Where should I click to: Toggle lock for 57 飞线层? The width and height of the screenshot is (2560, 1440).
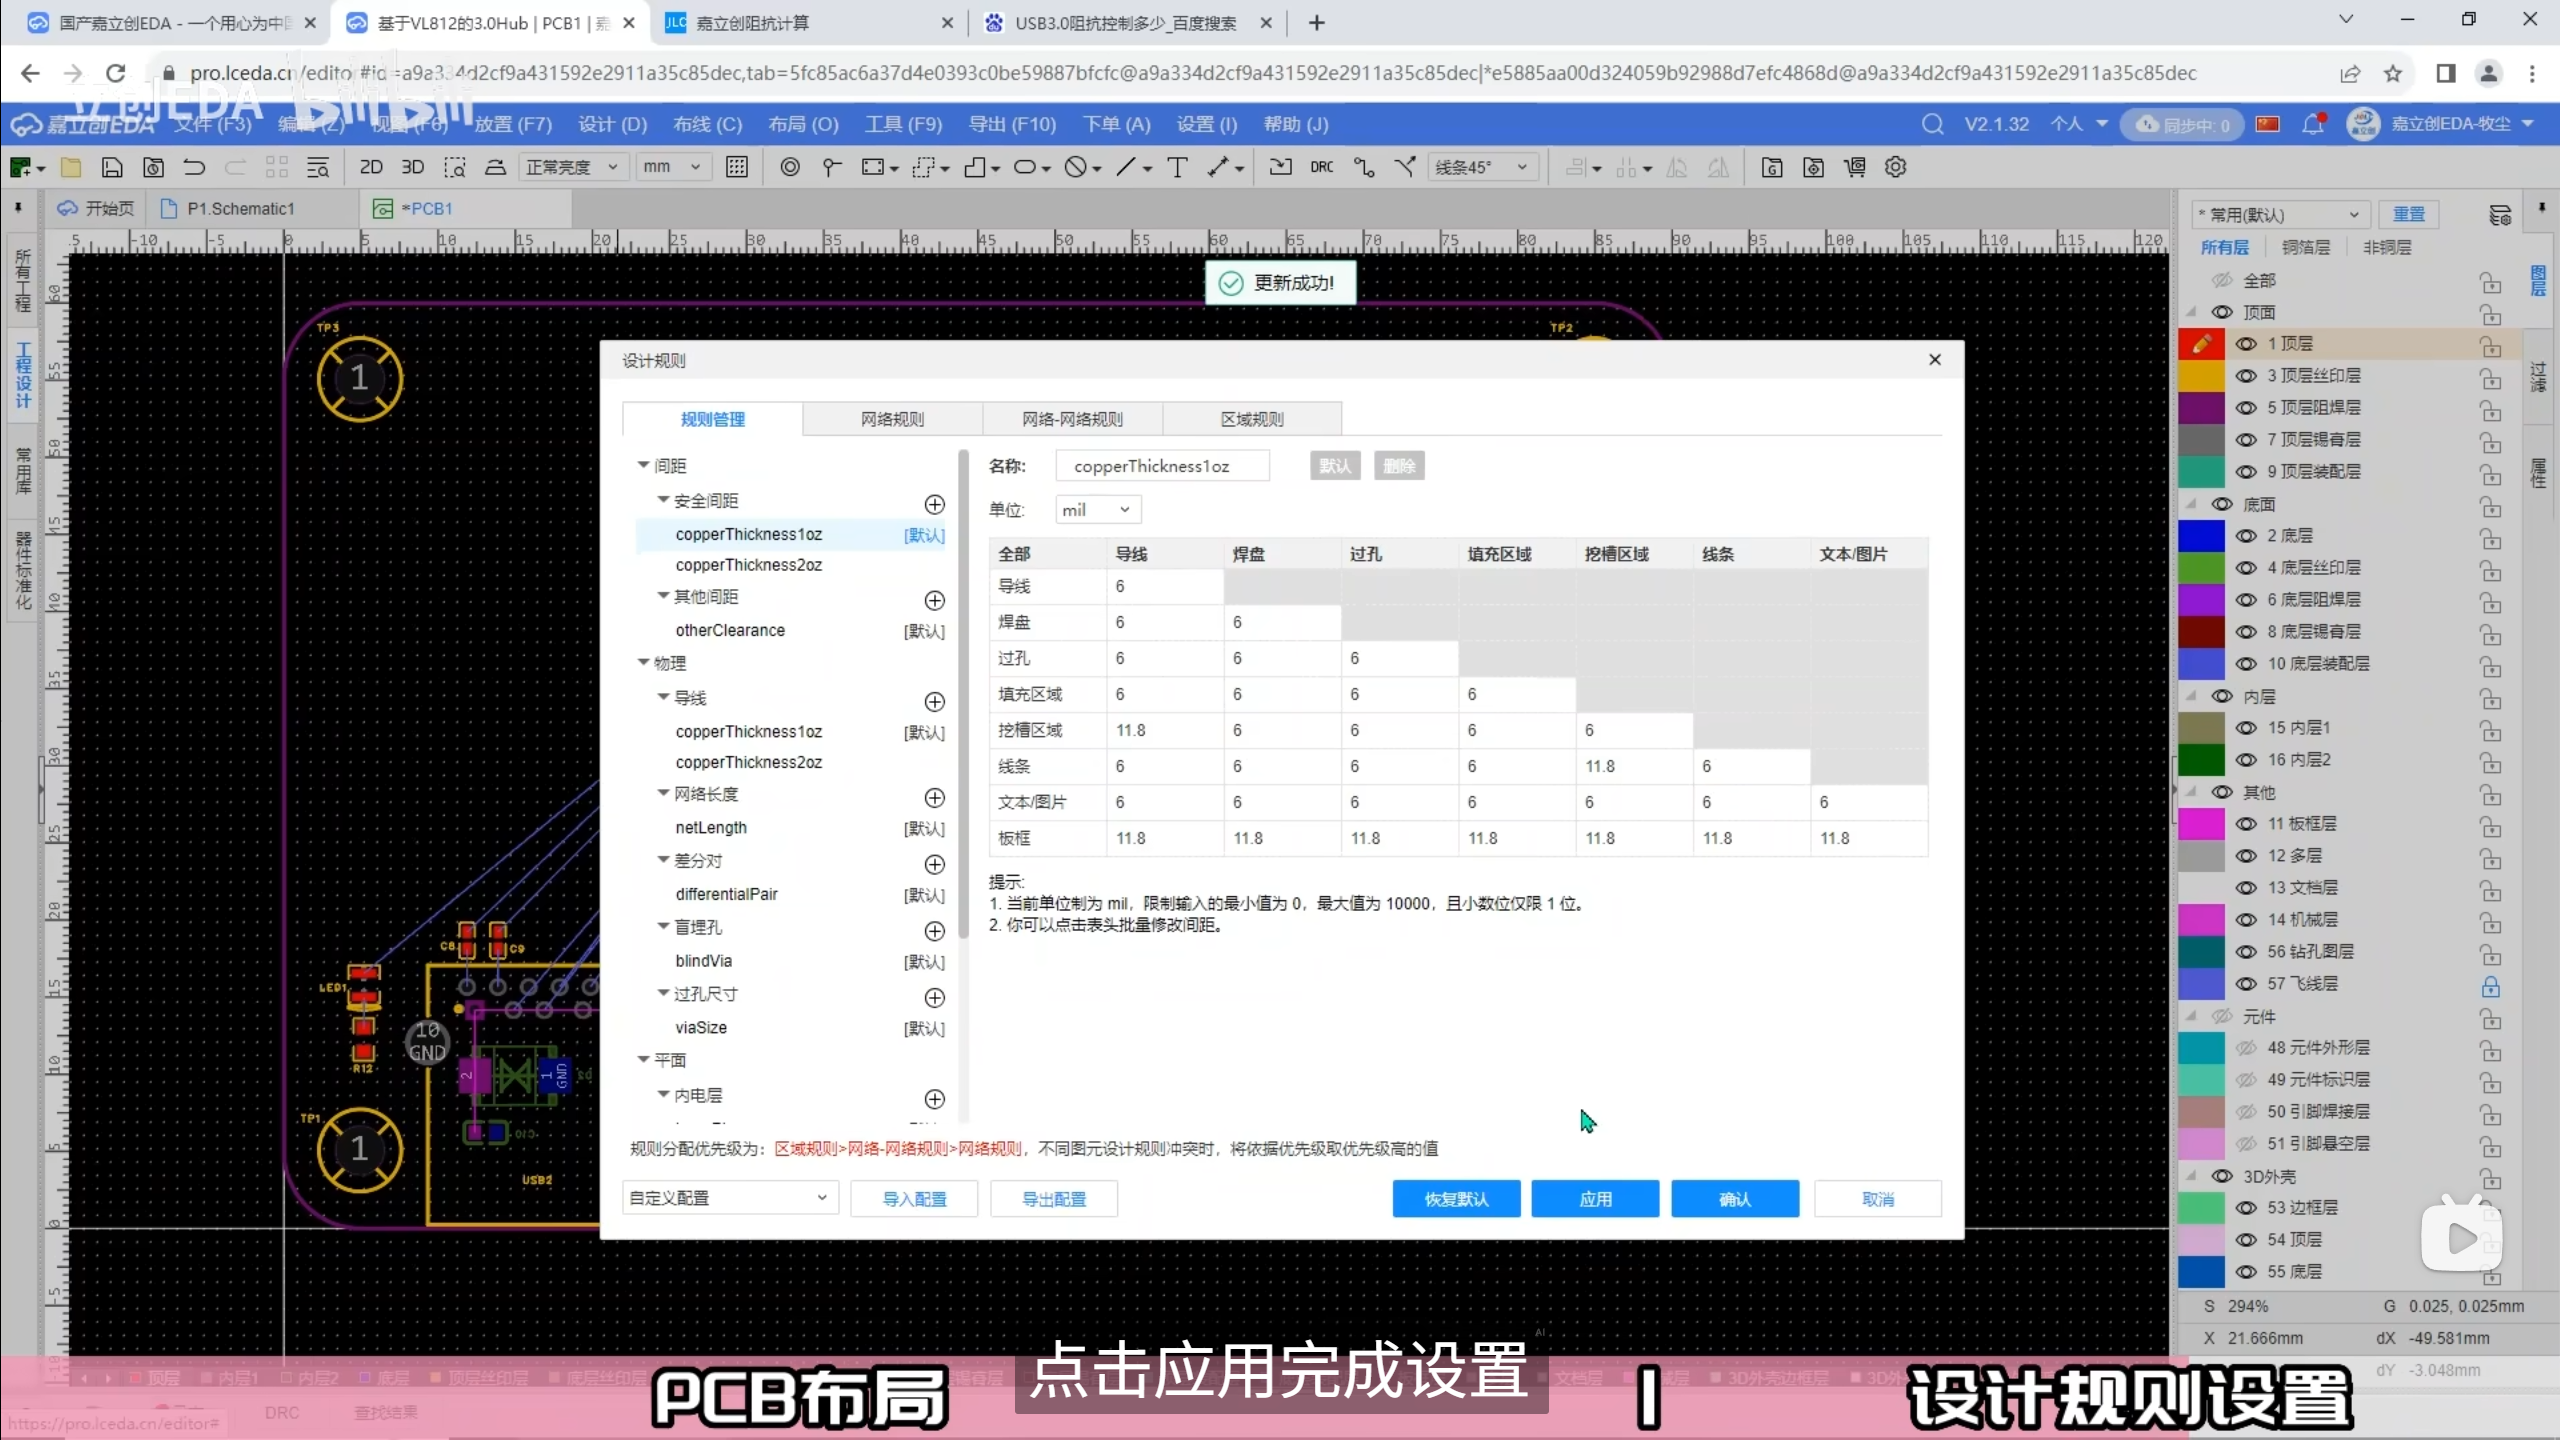pos(2490,986)
